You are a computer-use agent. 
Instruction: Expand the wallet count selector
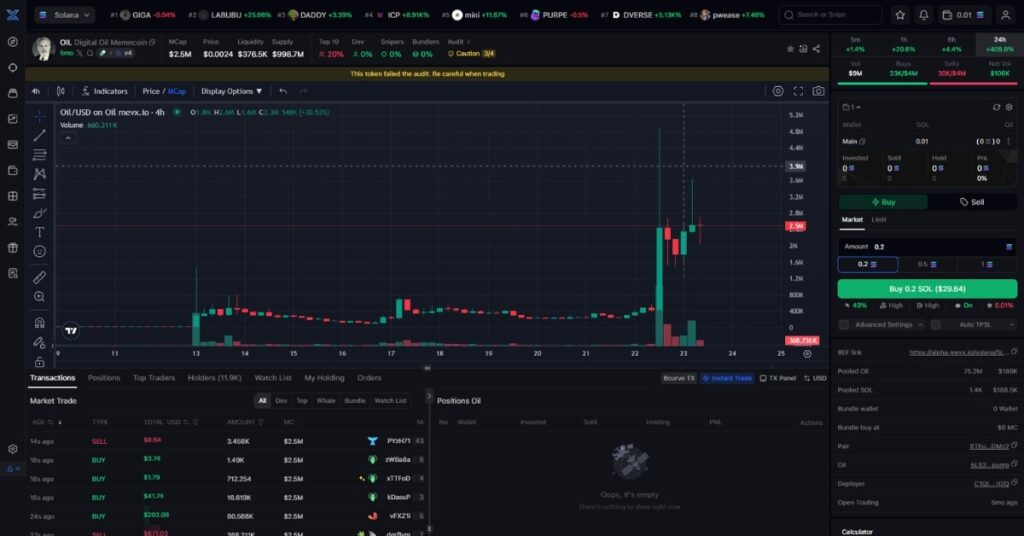[852, 107]
